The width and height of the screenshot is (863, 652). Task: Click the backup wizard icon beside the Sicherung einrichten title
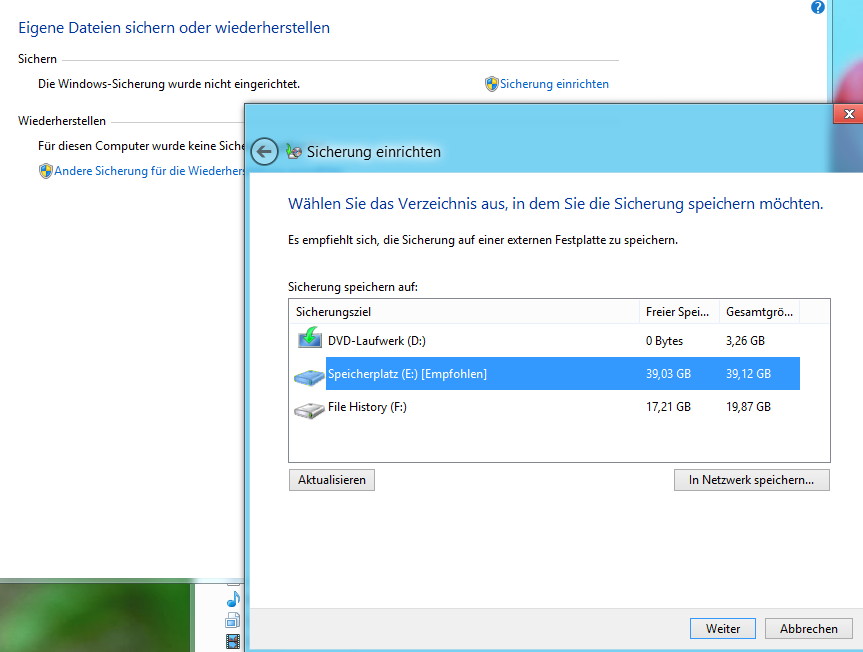pyautogui.click(x=294, y=151)
